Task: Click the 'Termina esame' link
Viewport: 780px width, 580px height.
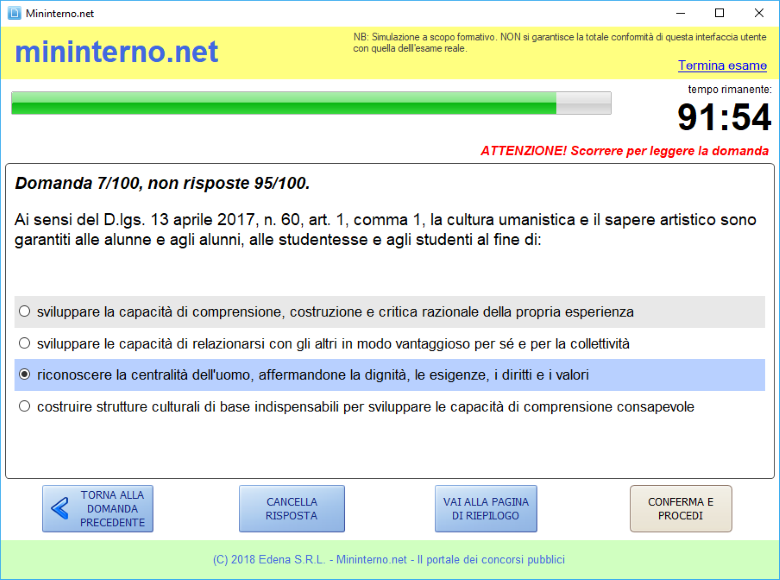Action: click(722, 66)
